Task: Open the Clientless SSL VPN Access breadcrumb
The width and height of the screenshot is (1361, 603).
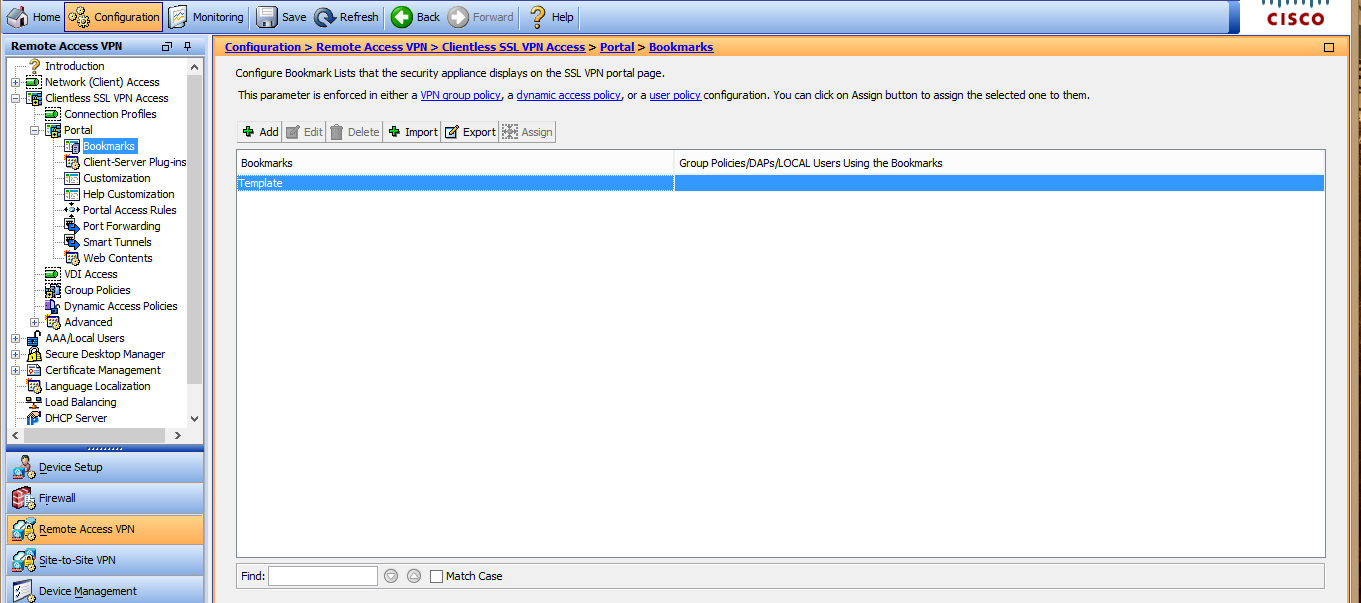Action: 514,47
